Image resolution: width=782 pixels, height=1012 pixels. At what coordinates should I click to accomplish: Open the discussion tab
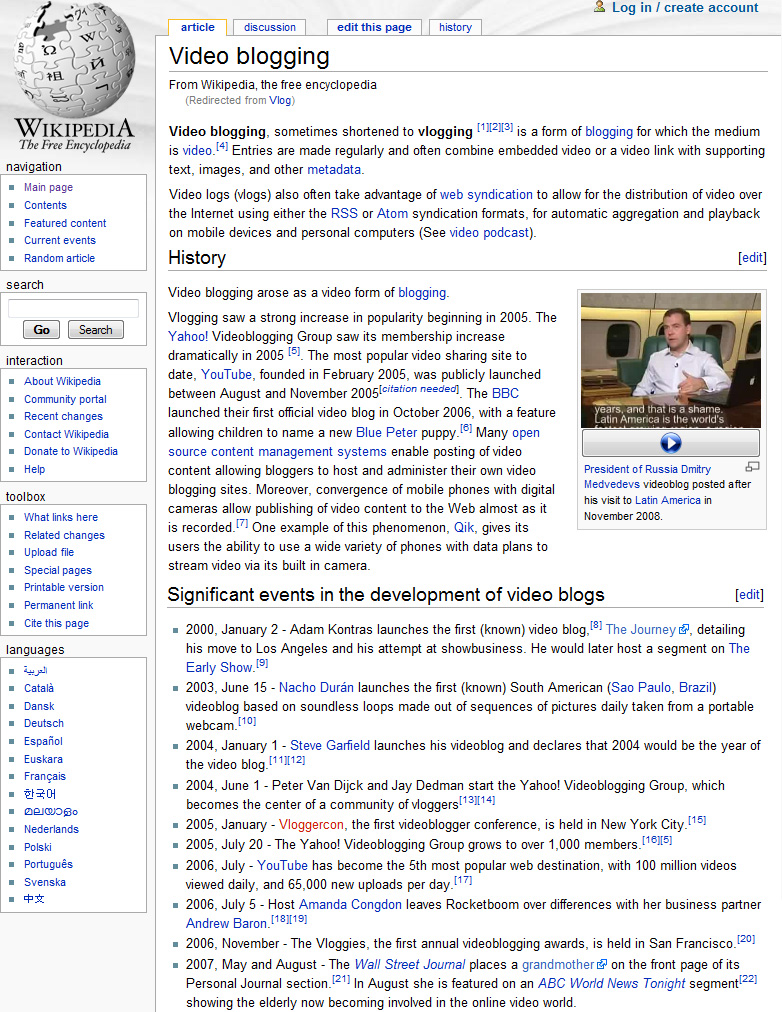click(270, 27)
